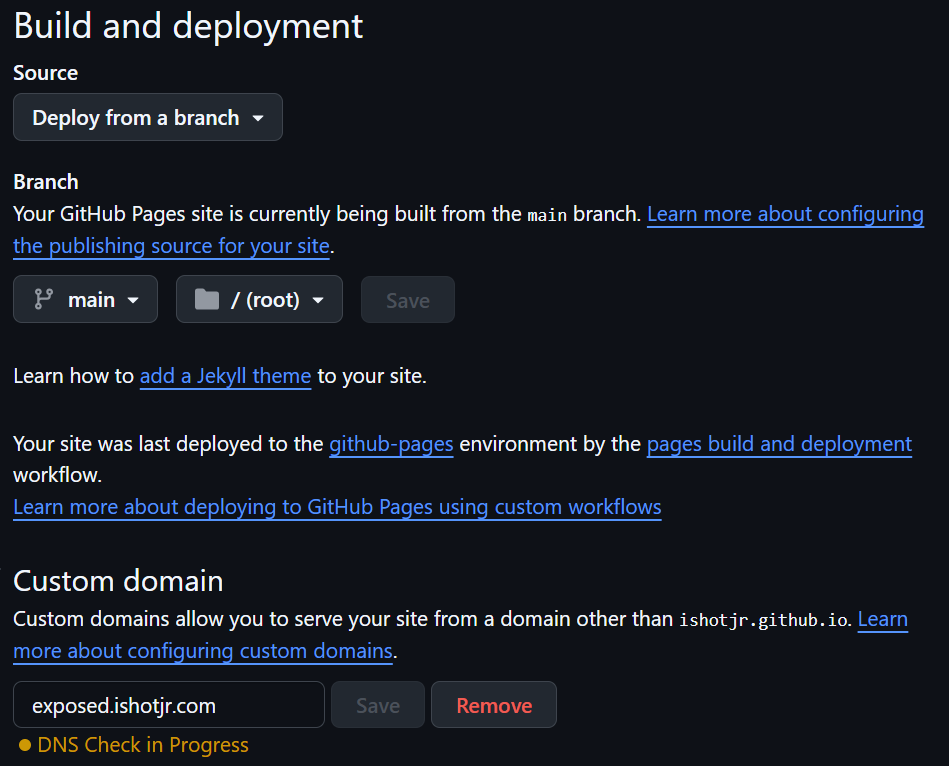
Task: Click the caret arrow on Deploy from a branch
Action: tap(258, 118)
